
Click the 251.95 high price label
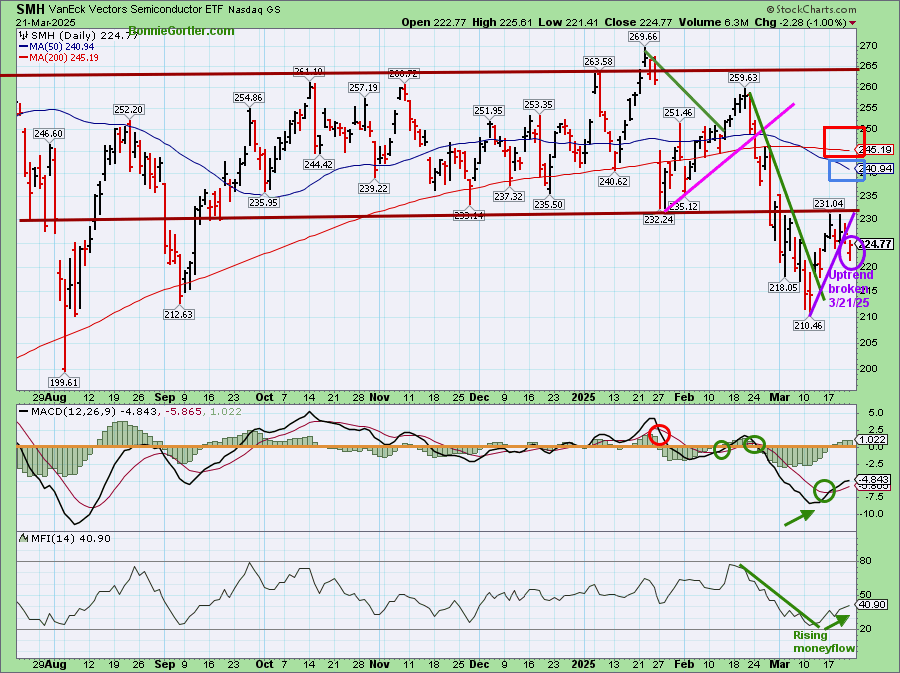click(488, 110)
